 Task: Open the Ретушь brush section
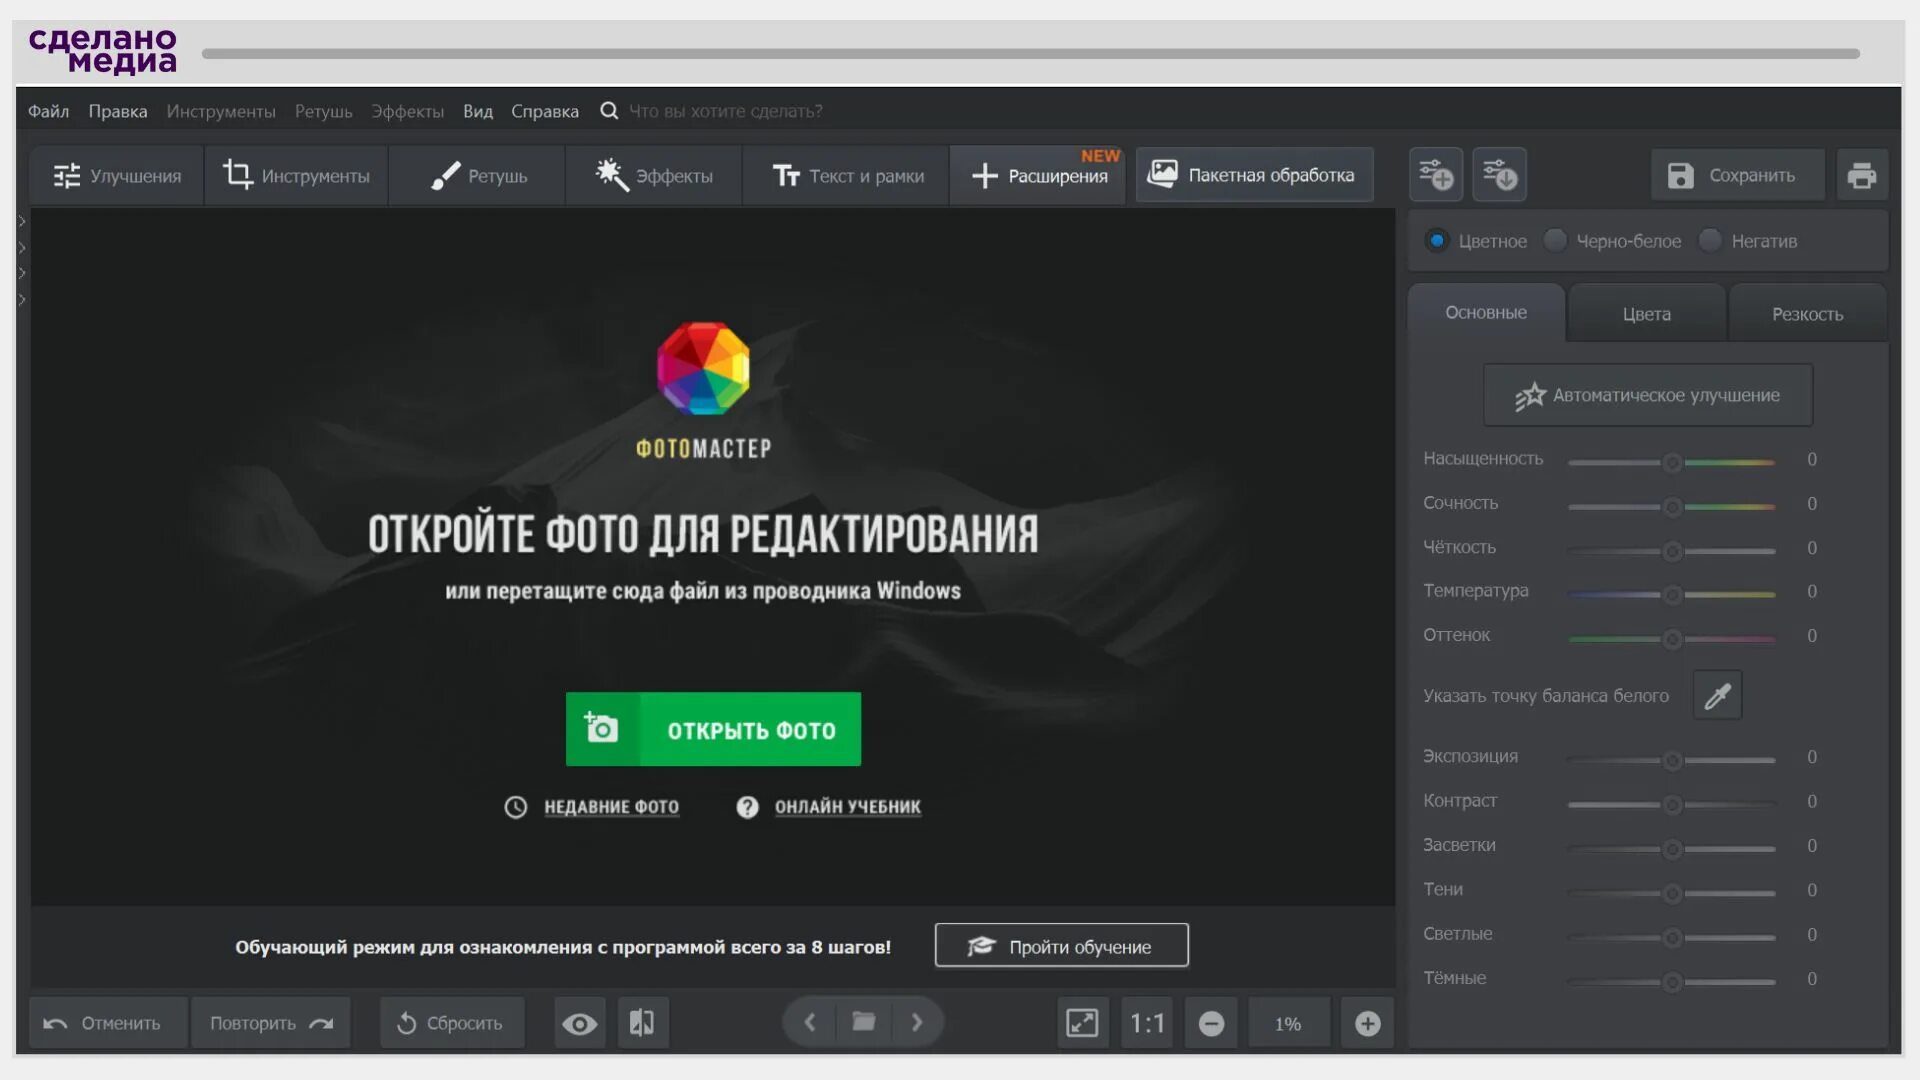[478, 176]
